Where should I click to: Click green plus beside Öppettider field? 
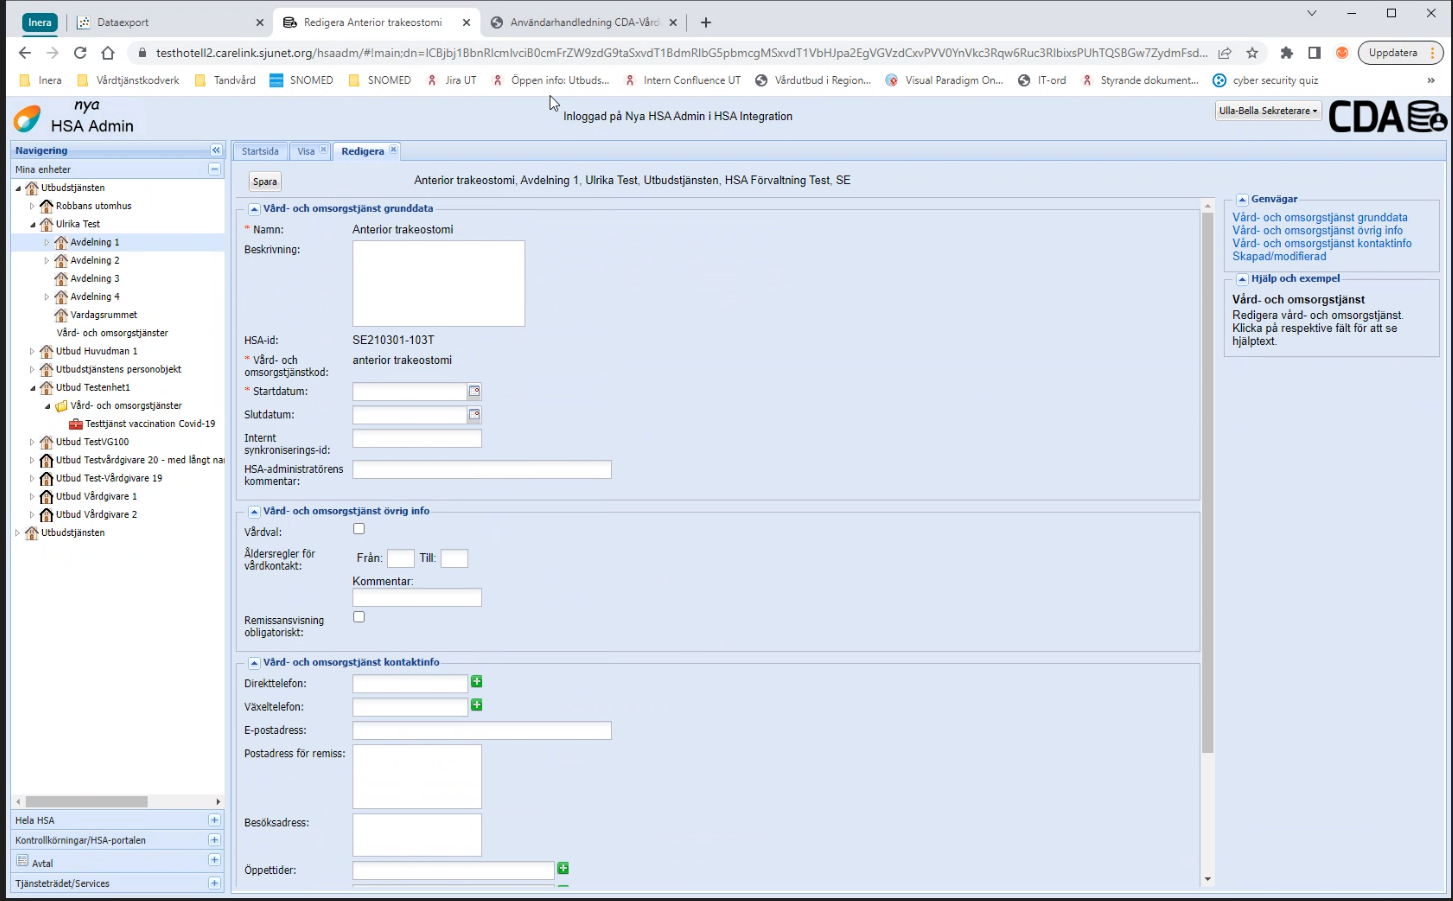(563, 868)
